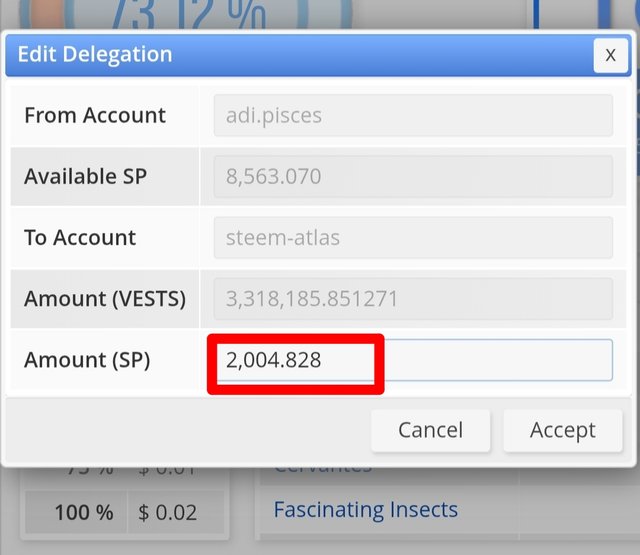Confirm delegation with the Accept button
This screenshot has height=555, width=640.
(562, 430)
